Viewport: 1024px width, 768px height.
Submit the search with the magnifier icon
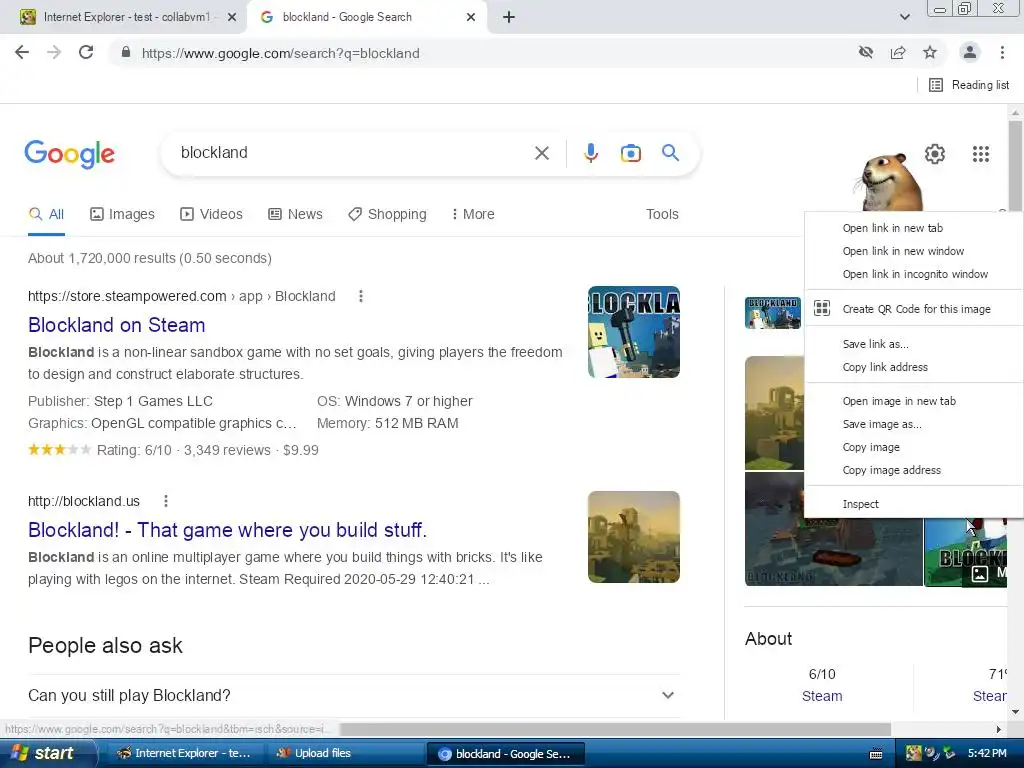670,153
